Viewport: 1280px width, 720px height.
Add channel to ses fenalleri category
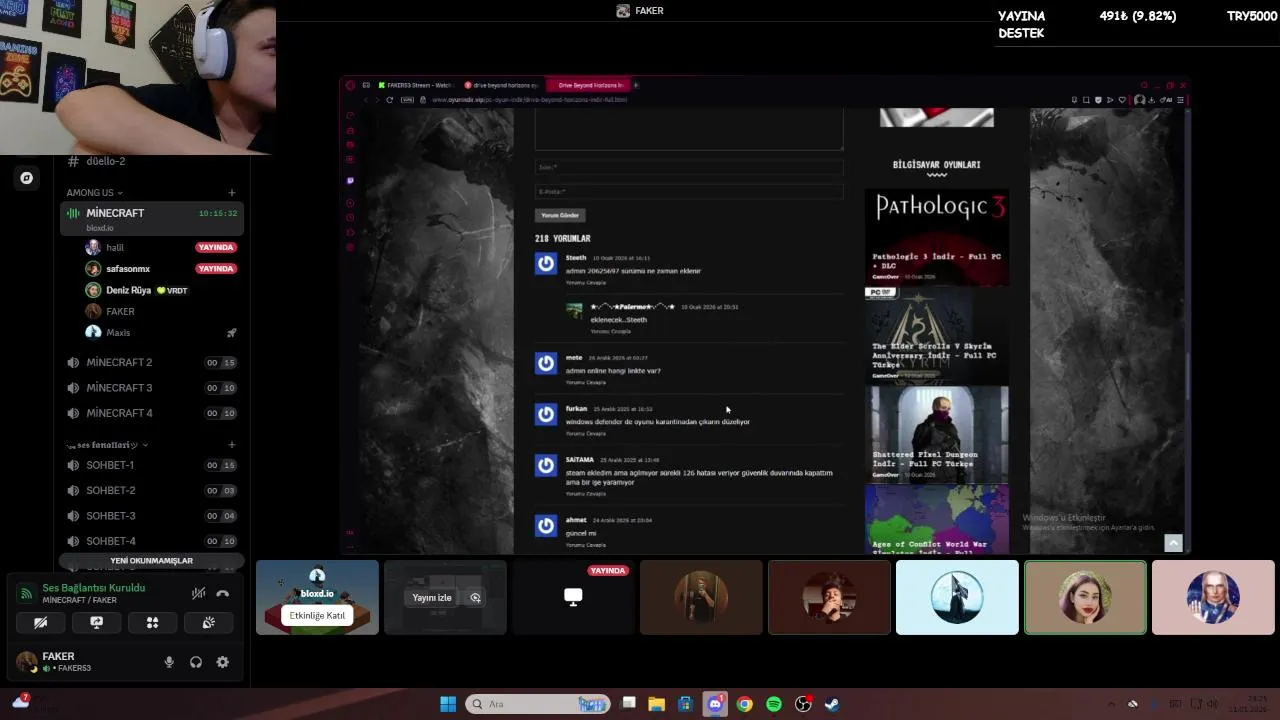click(x=231, y=444)
